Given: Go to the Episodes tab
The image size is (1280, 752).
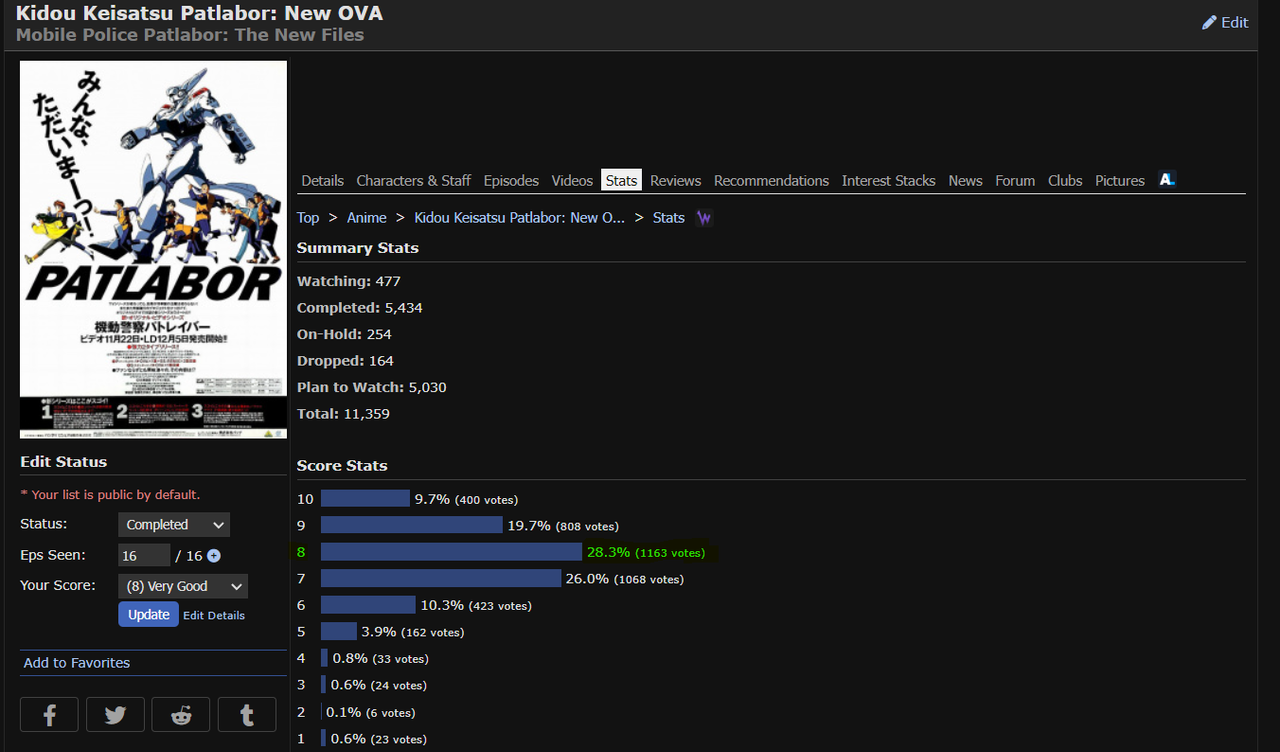Looking at the screenshot, I should 511,180.
